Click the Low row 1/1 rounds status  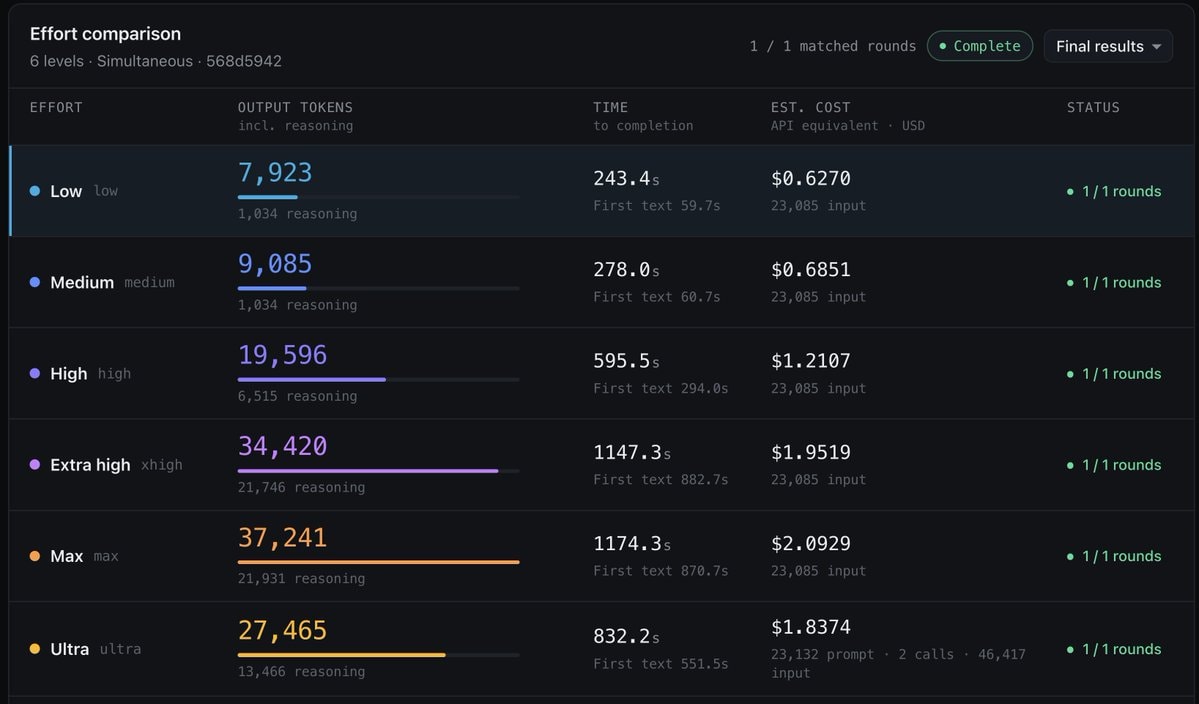[x=1114, y=191]
